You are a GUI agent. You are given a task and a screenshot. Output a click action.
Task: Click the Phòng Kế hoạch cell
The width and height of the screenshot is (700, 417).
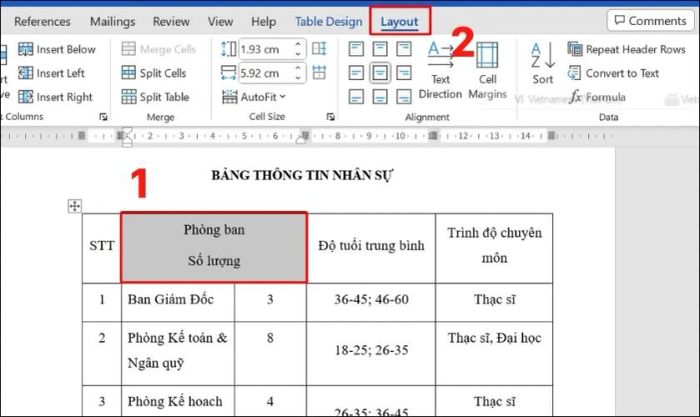178,401
